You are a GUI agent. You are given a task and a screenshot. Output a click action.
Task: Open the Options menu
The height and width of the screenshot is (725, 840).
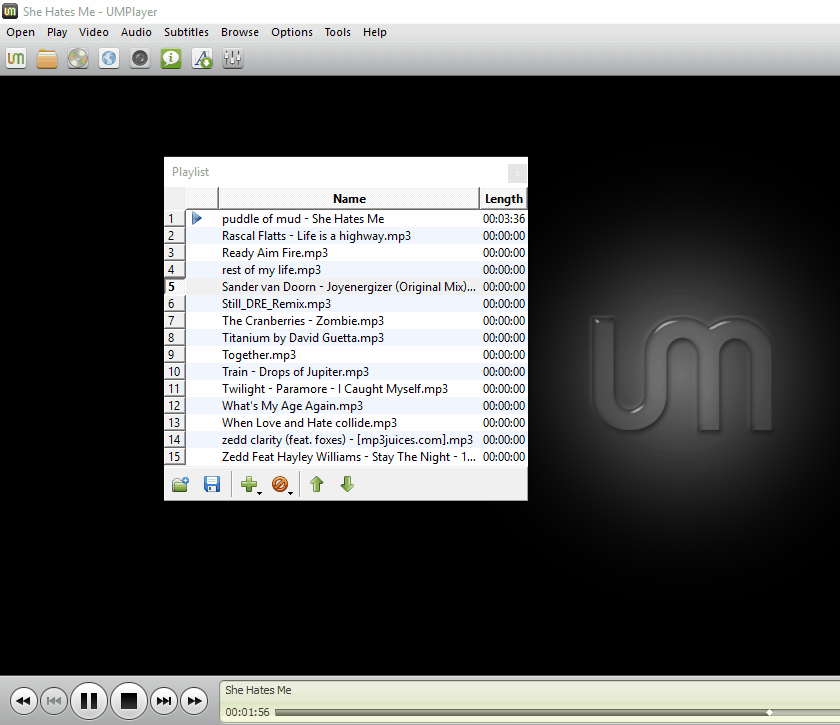pos(292,32)
